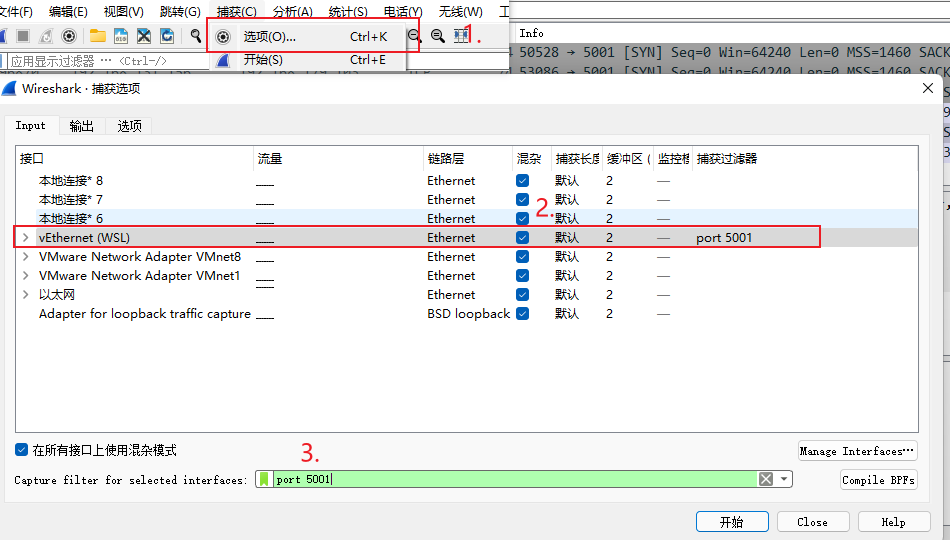Open the 编辑(E) menu
950x540 pixels.
click(x=68, y=12)
